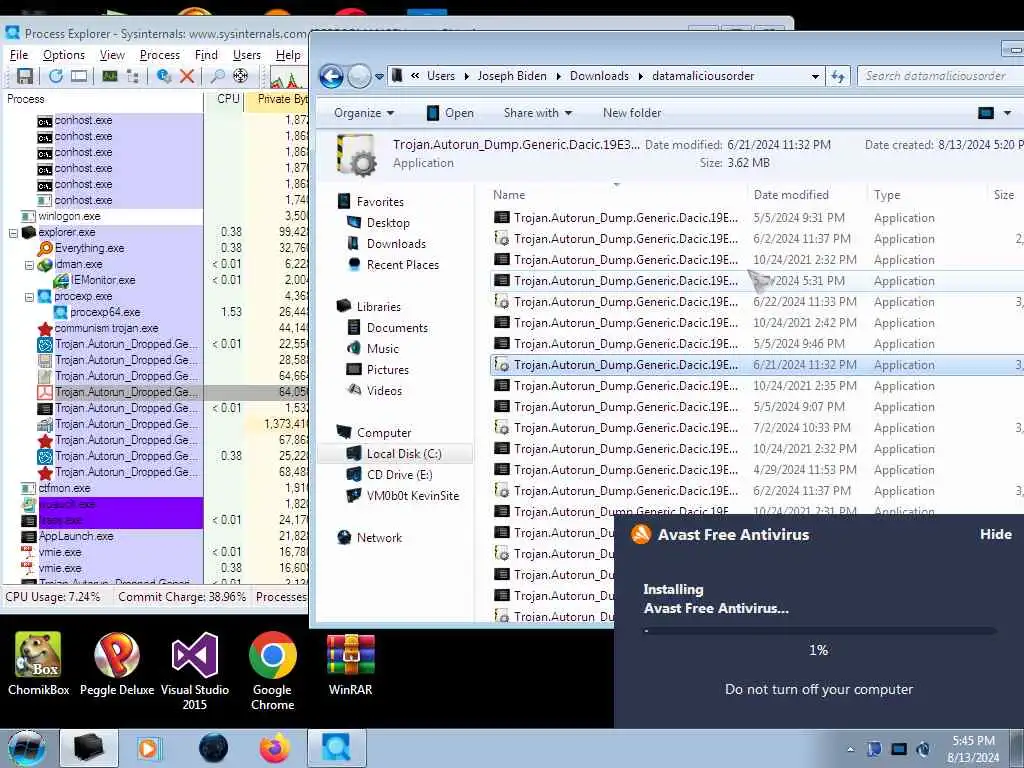Screen dimensions: 1024x768
Task: Select the crosshair Find Window's Process icon
Action: tap(240, 76)
